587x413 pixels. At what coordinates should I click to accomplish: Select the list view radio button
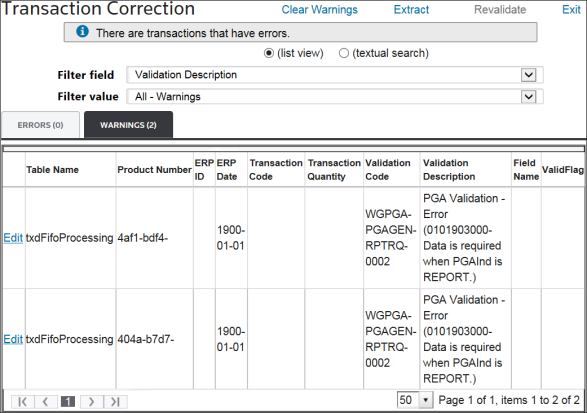[268, 53]
